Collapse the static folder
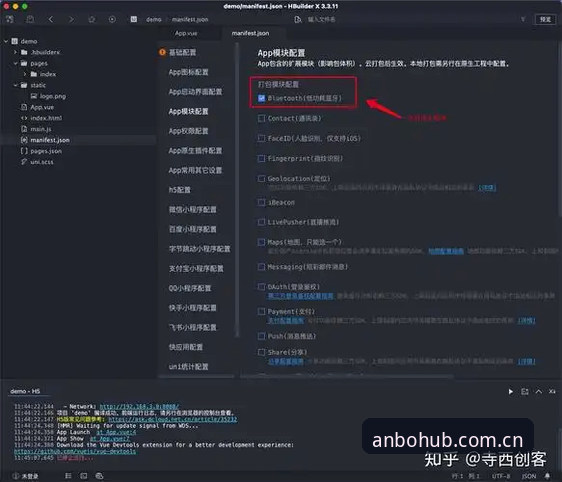Image resolution: width=562 pixels, height=482 pixels. [15, 85]
